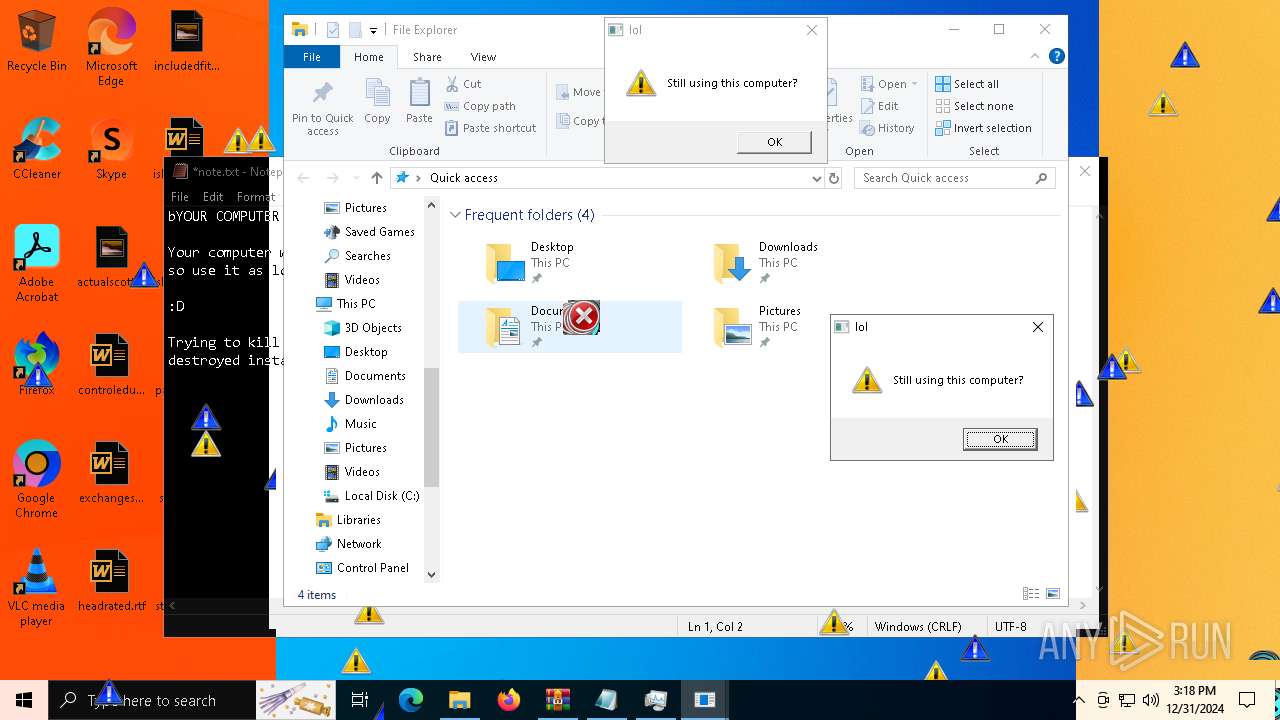Select VLC media player desktop icon
Image resolution: width=1280 pixels, height=720 pixels.
(37, 587)
